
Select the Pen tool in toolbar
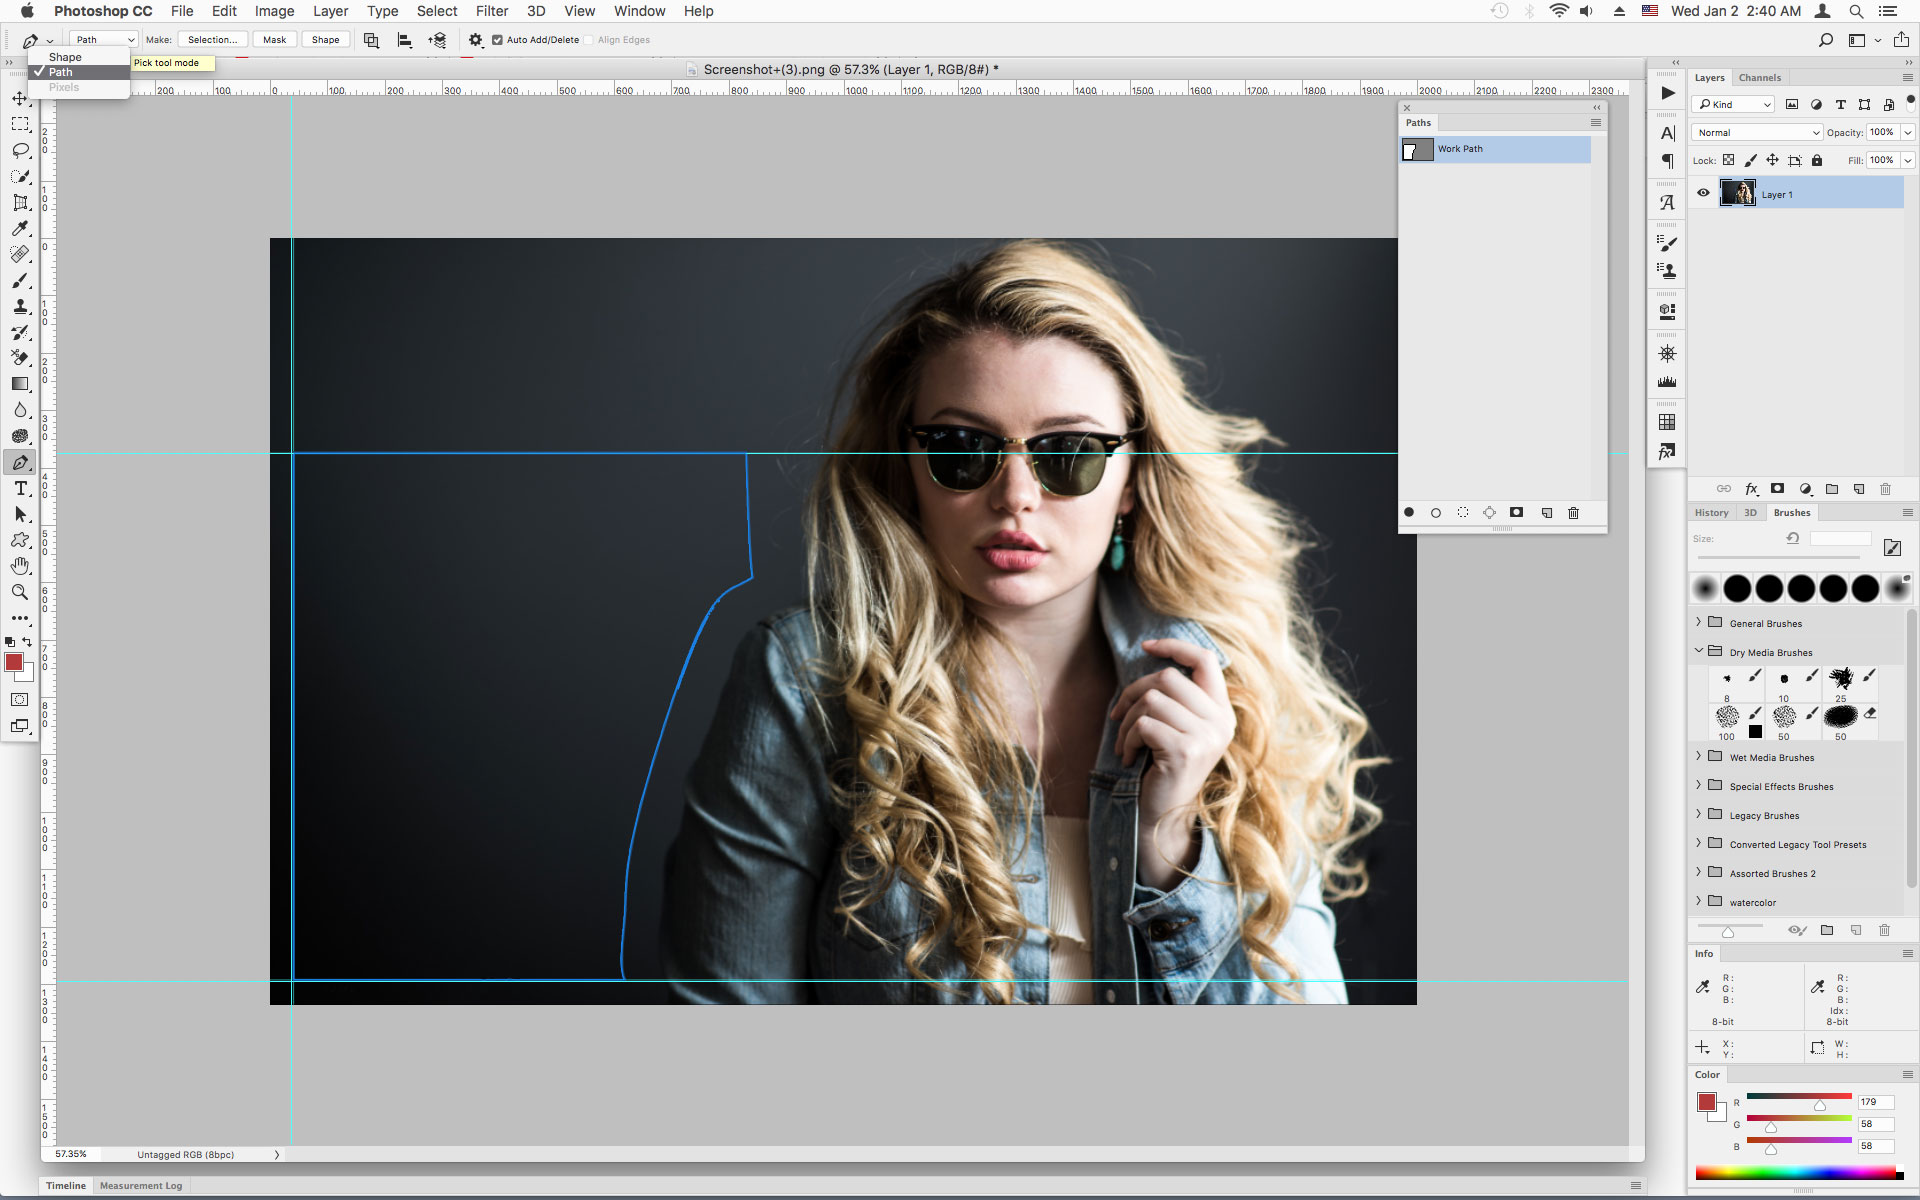[x=20, y=462]
